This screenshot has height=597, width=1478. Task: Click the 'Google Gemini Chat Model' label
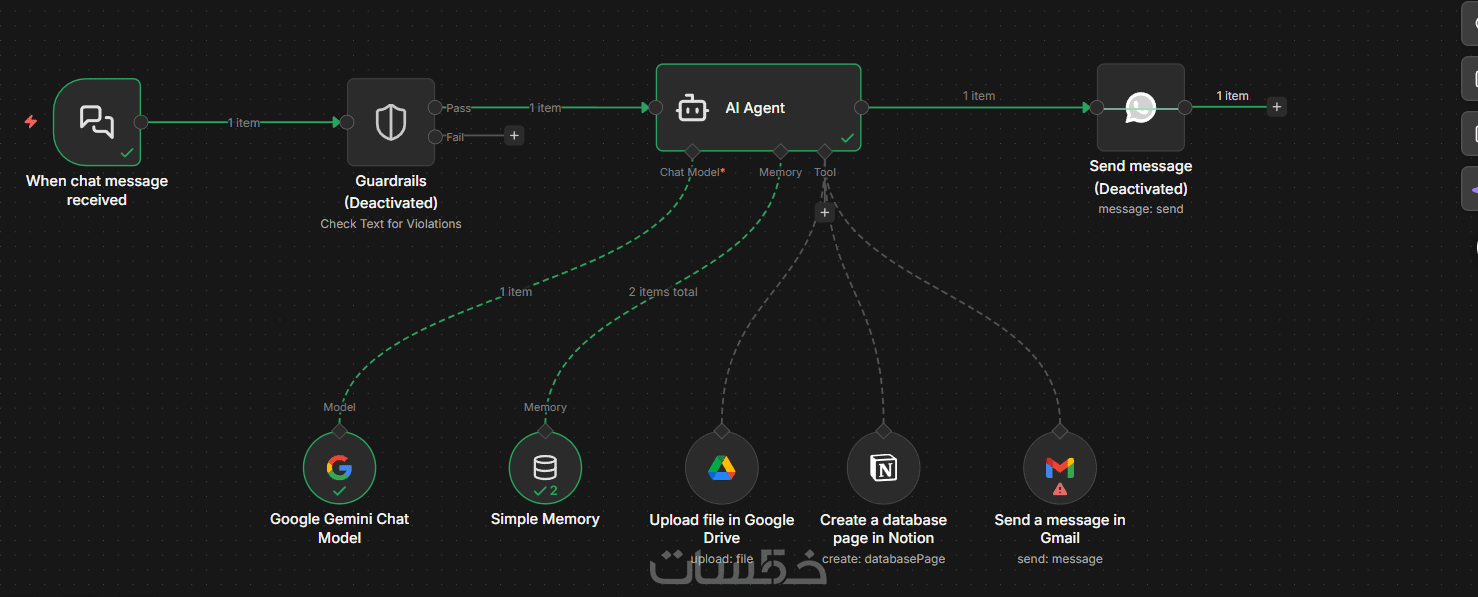pyautogui.click(x=339, y=528)
